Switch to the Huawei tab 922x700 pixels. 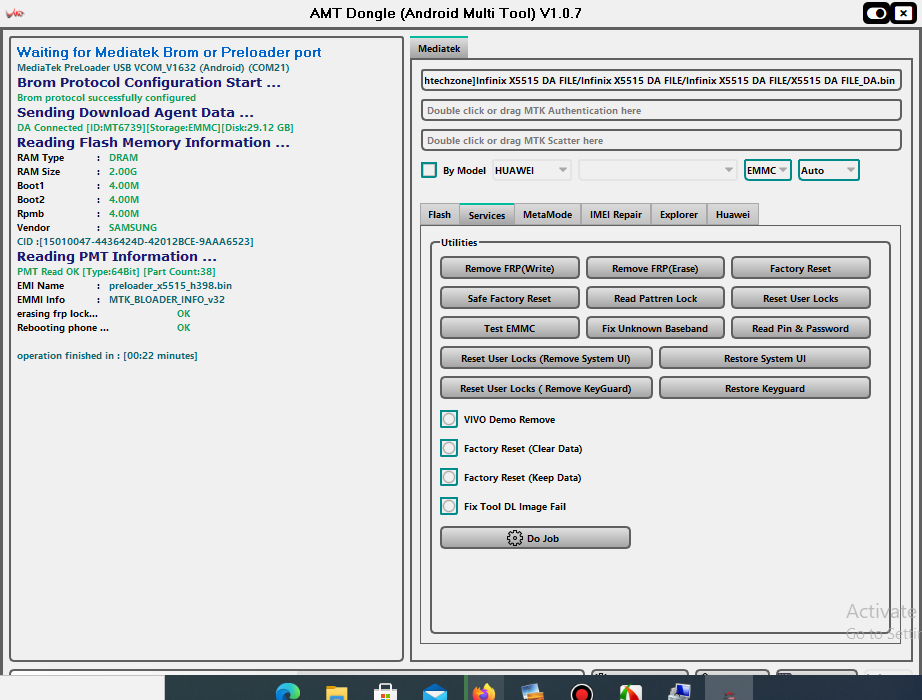pyautogui.click(x=733, y=215)
